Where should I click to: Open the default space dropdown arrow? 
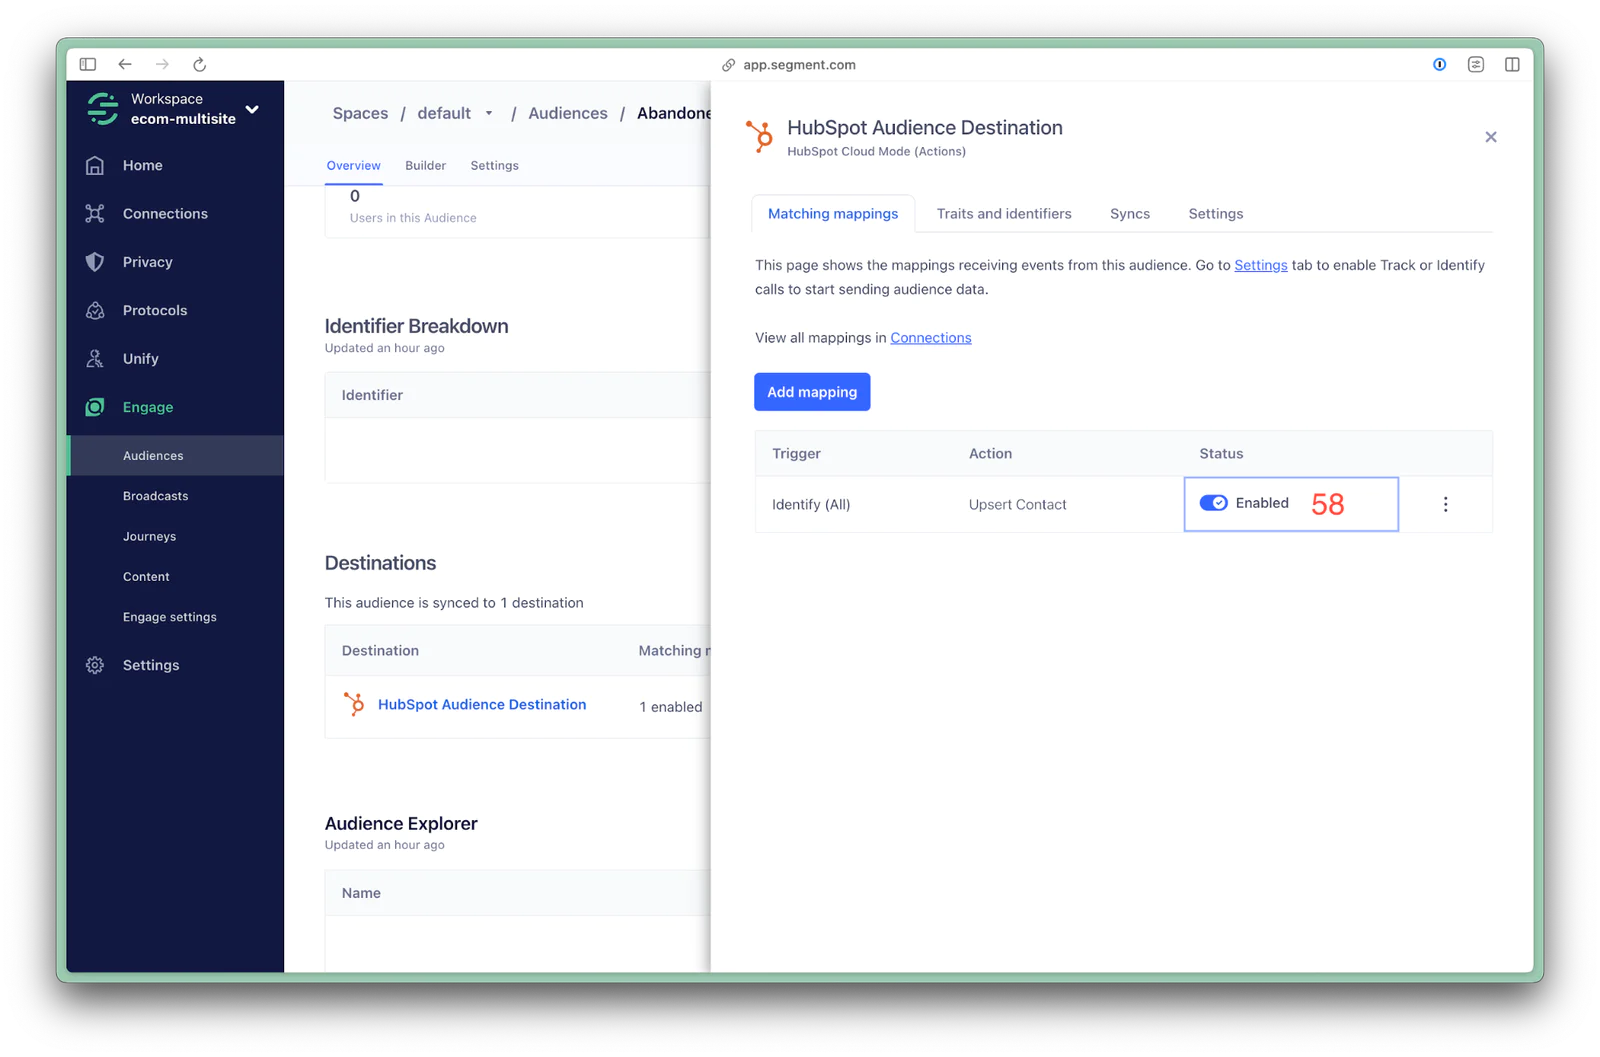tap(489, 114)
